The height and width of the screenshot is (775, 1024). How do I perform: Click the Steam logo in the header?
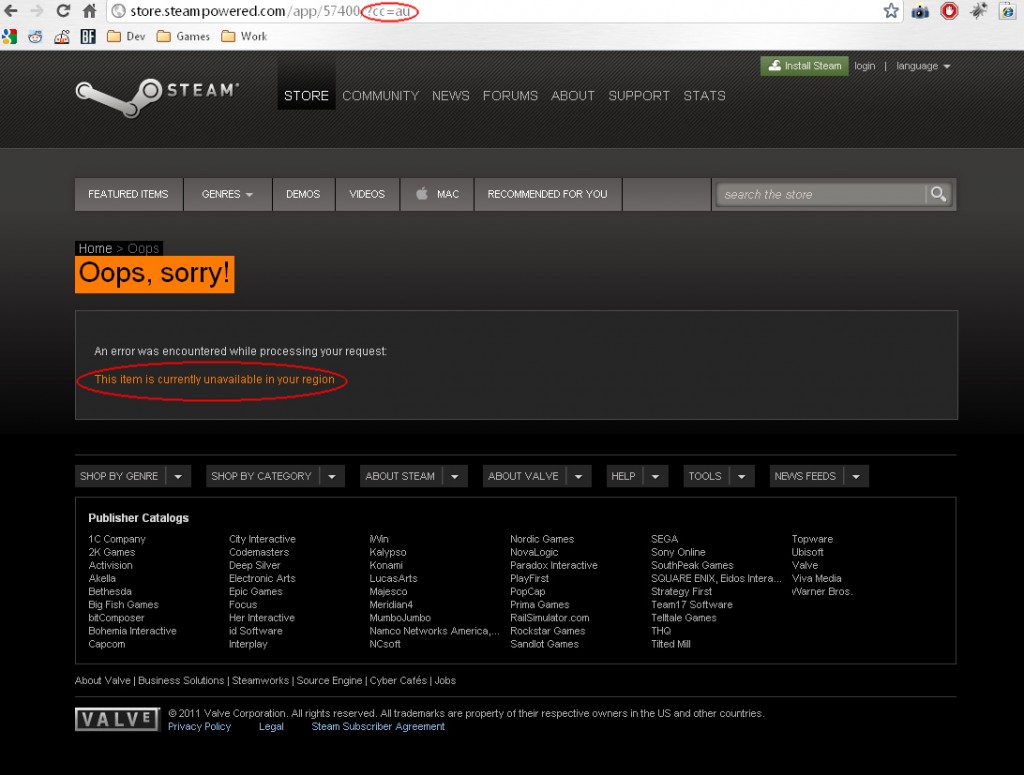(157, 93)
